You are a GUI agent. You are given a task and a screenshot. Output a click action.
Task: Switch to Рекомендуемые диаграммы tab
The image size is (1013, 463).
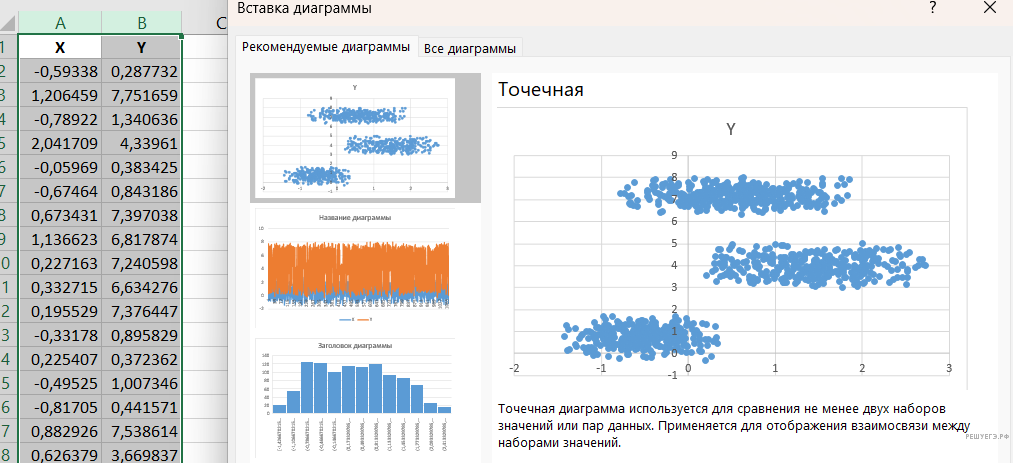pyautogui.click(x=326, y=48)
